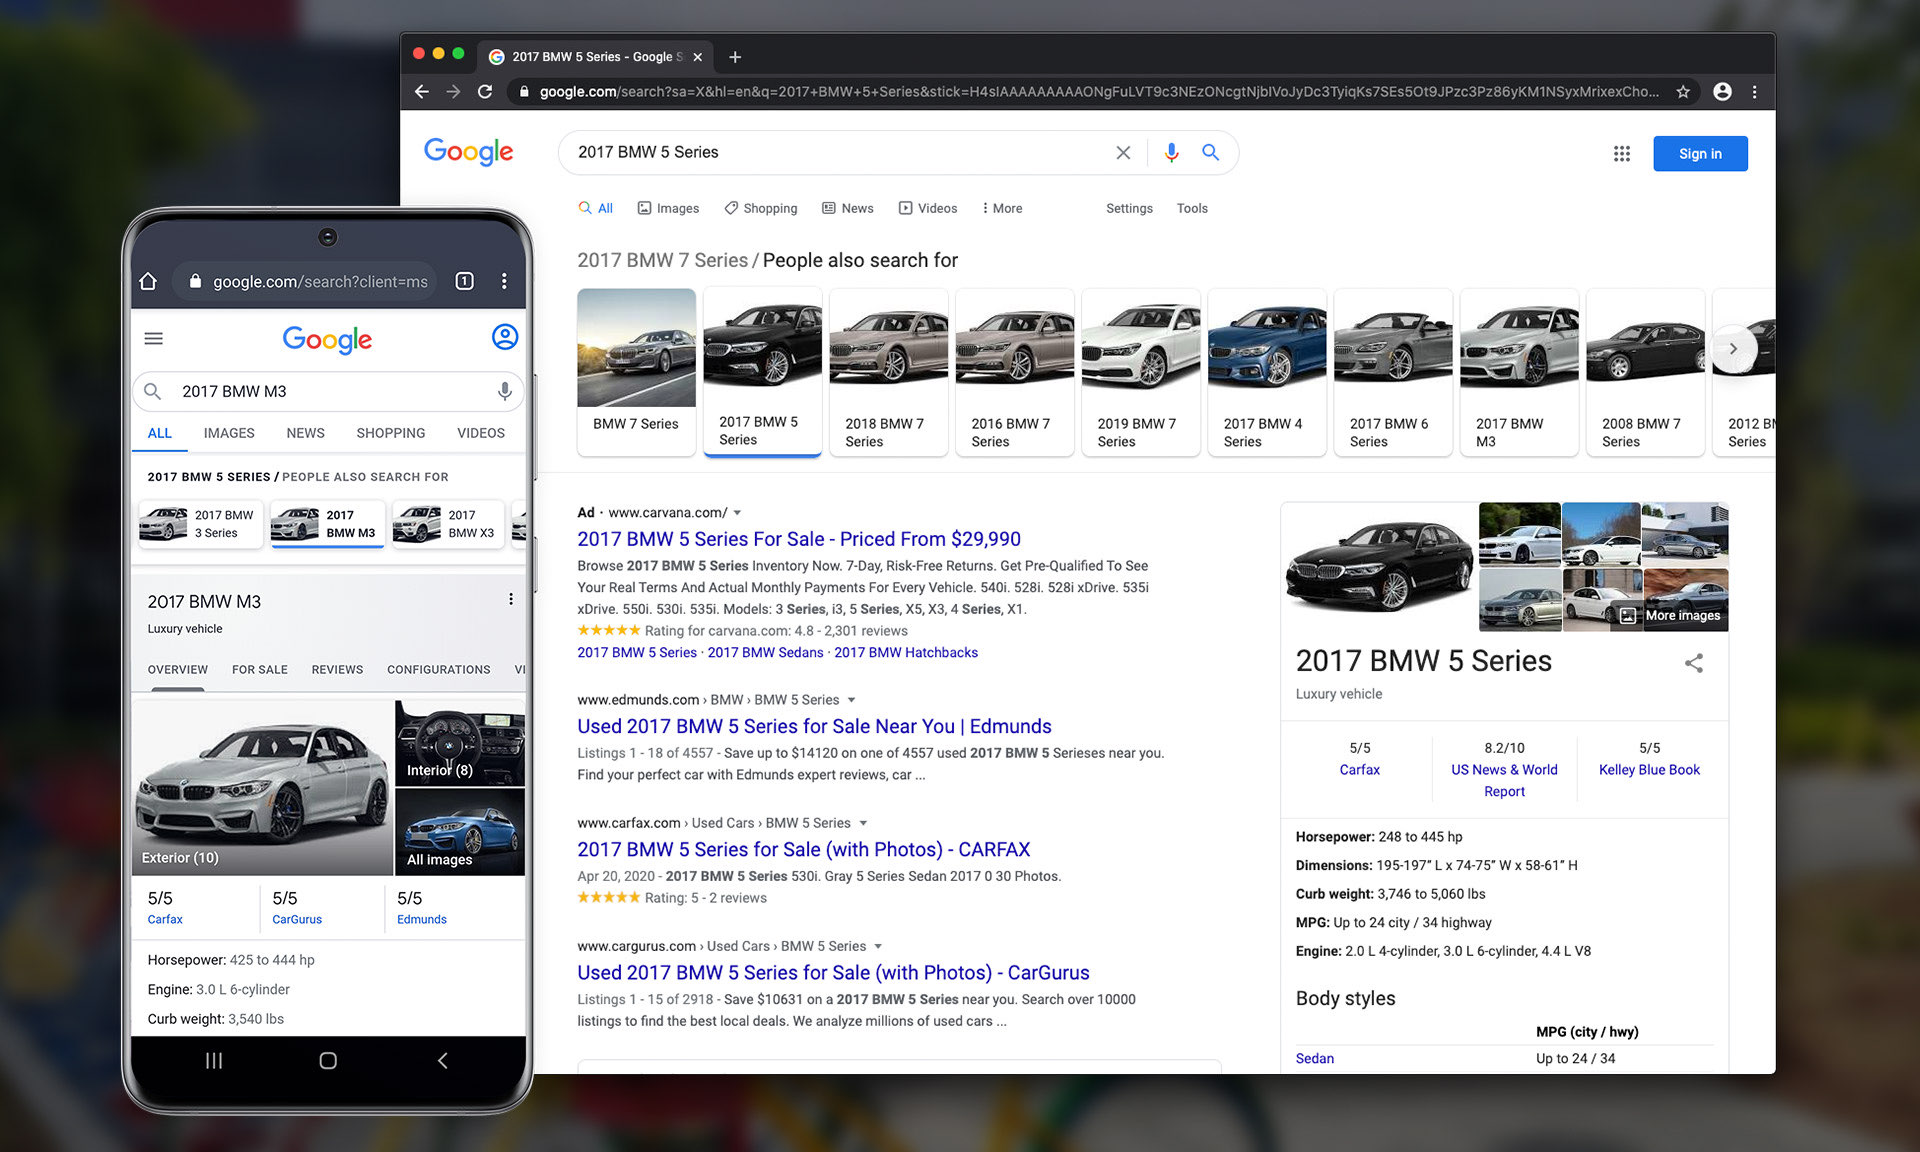The width and height of the screenshot is (1920, 1152).
Task: Tap the microphone in phone search box
Action: coord(505,391)
